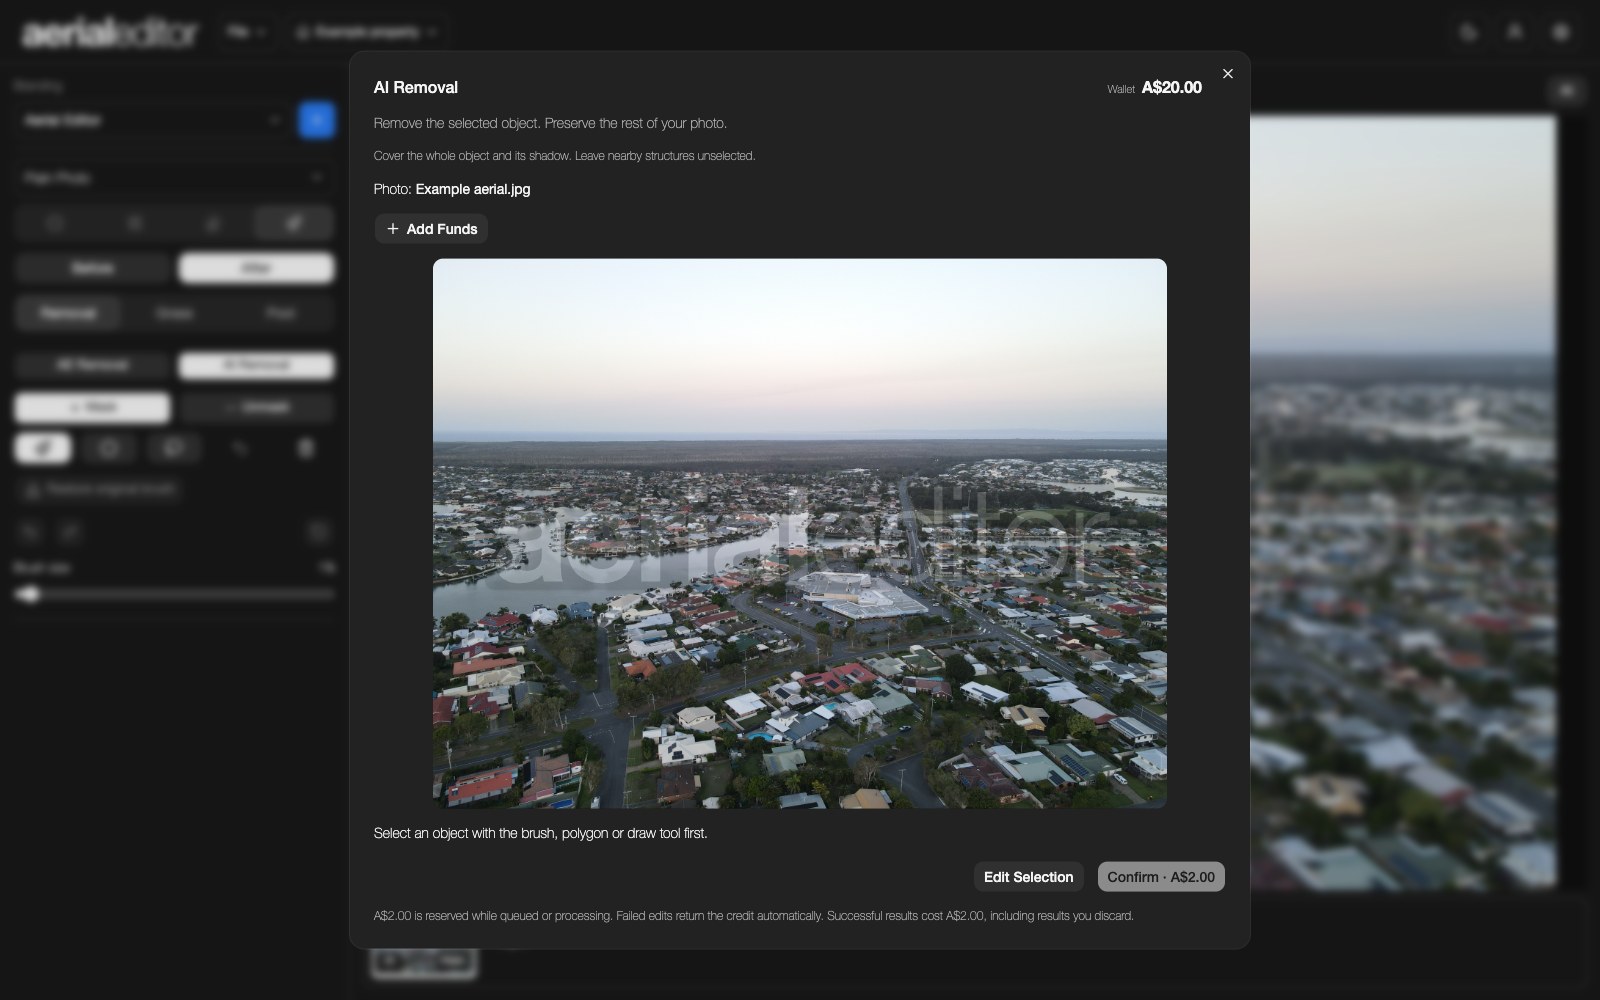
Task: Click the 'Select an object with the brush' message
Action: pyautogui.click(x=541, y=833)
